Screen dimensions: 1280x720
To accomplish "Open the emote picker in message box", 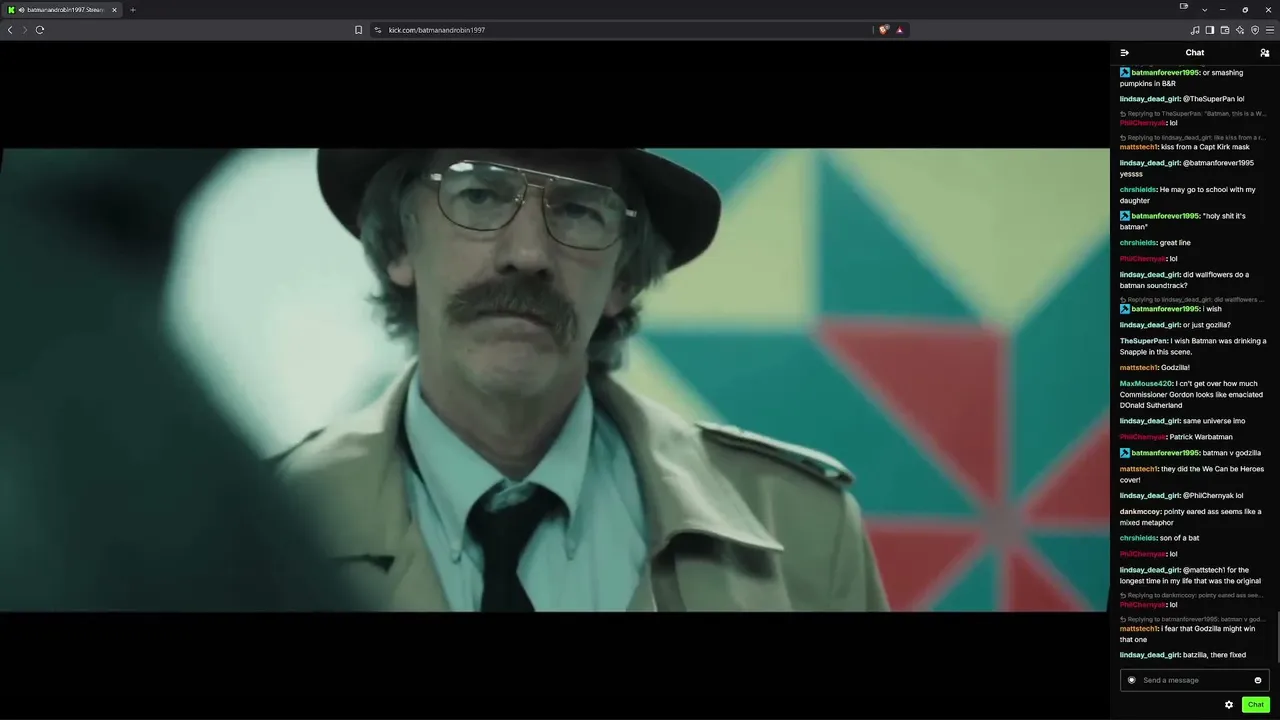I will (x=1258, y=680).
